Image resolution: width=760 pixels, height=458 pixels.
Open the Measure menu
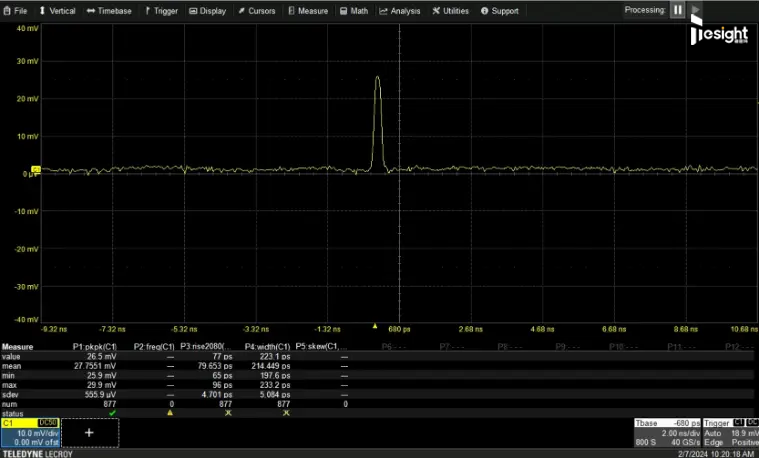click(308, 11)
